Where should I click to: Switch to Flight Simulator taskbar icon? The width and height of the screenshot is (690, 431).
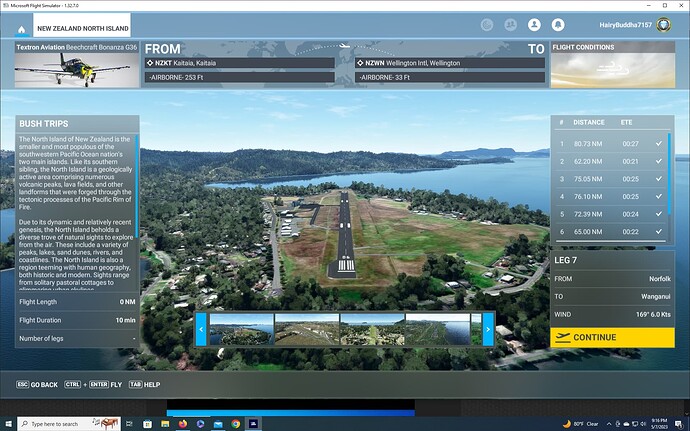click(x=253, y=424)
